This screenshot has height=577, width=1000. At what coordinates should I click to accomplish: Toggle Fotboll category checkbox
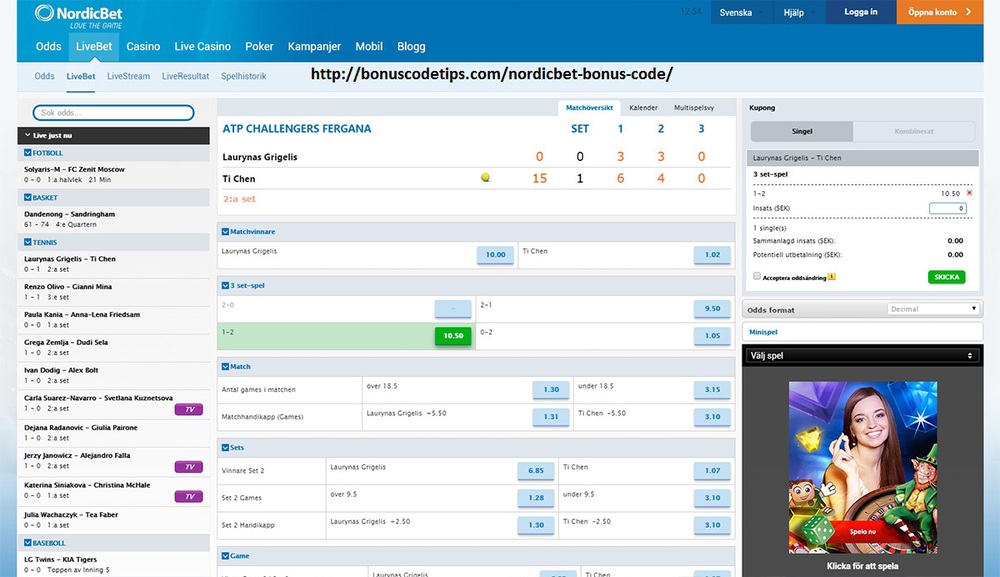27,153
